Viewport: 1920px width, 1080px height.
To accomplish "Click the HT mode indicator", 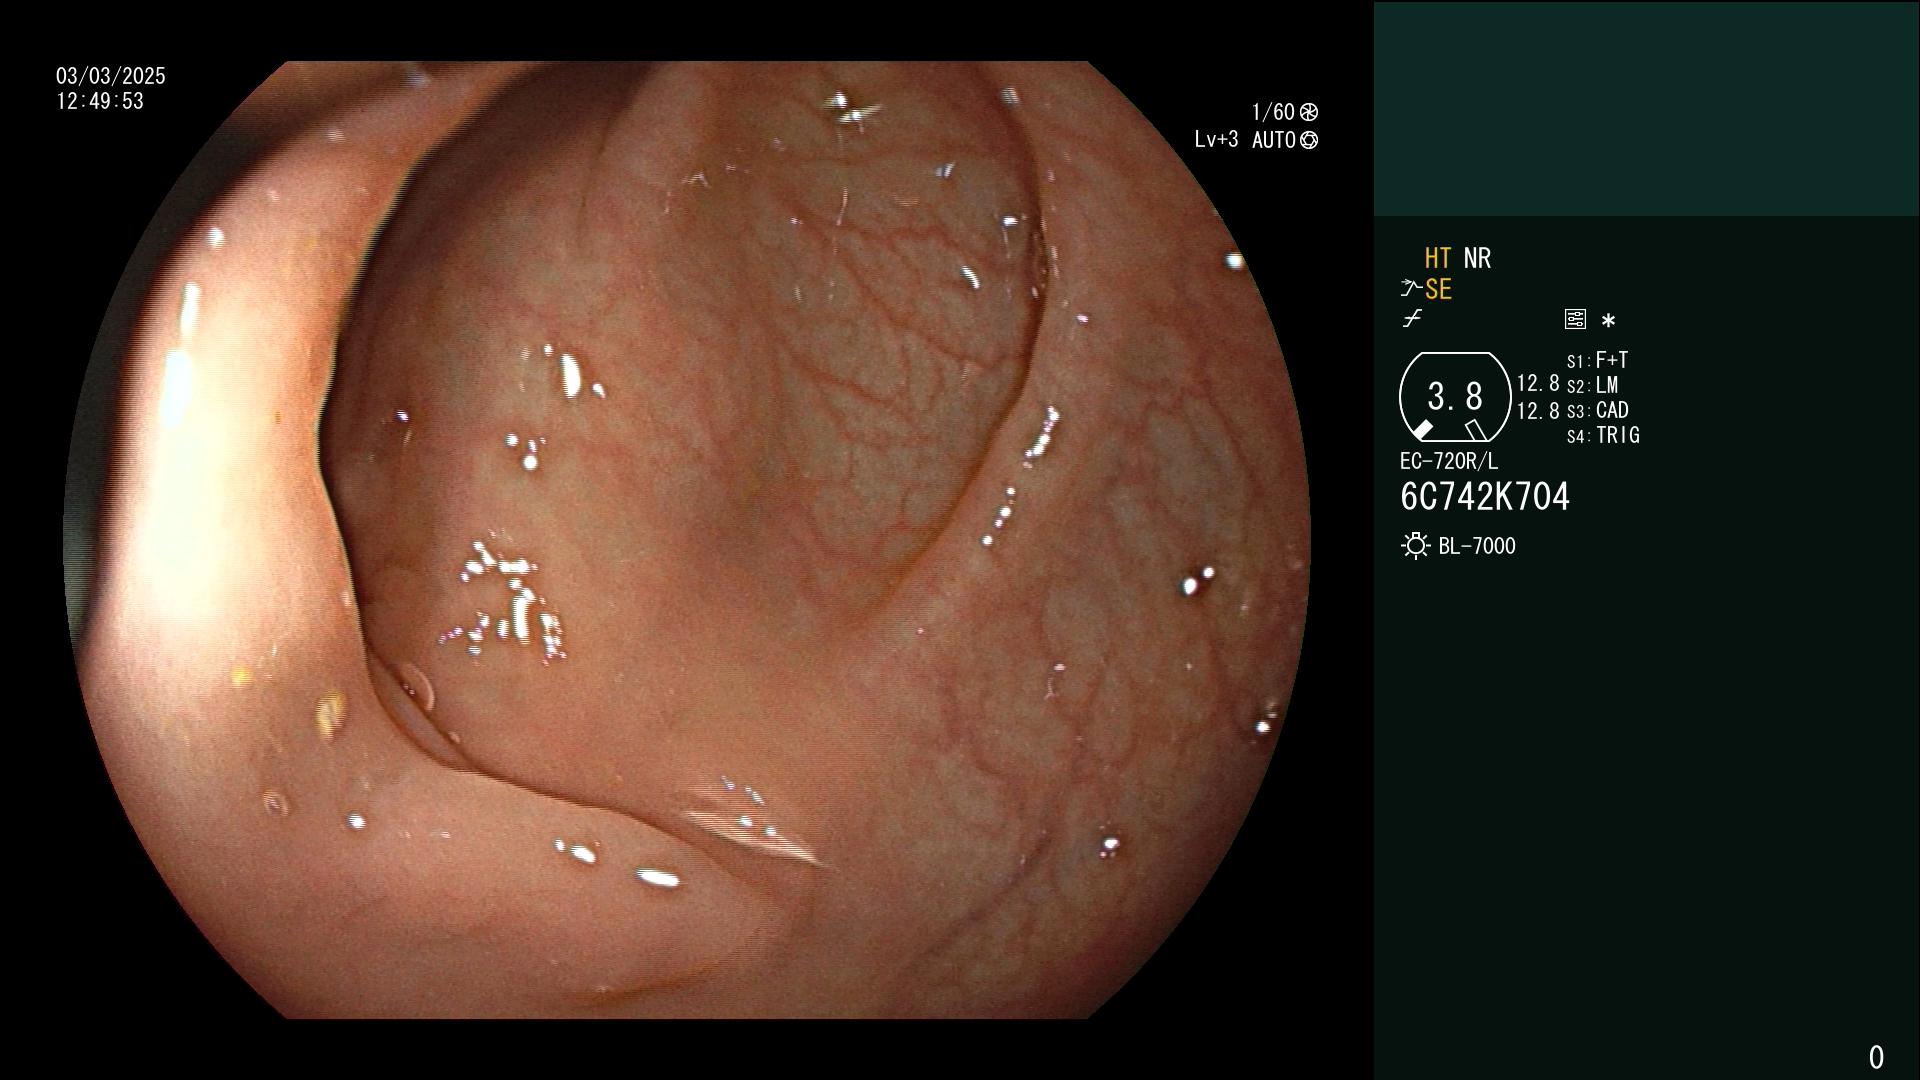I will [1438, 259].
